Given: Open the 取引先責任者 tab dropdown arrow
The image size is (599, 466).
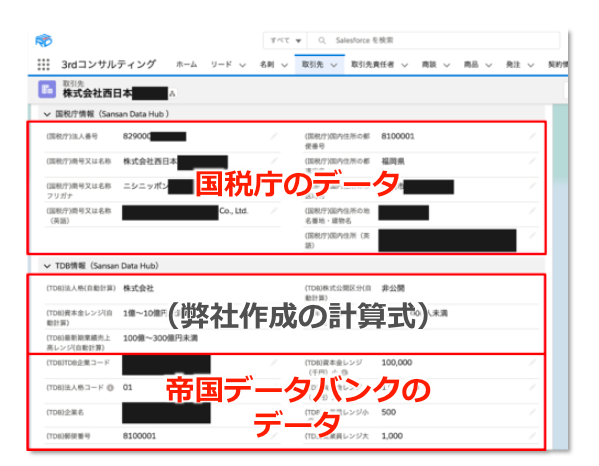Looking at the screenshot, I should pyautogui.click(x=405, y=65).
